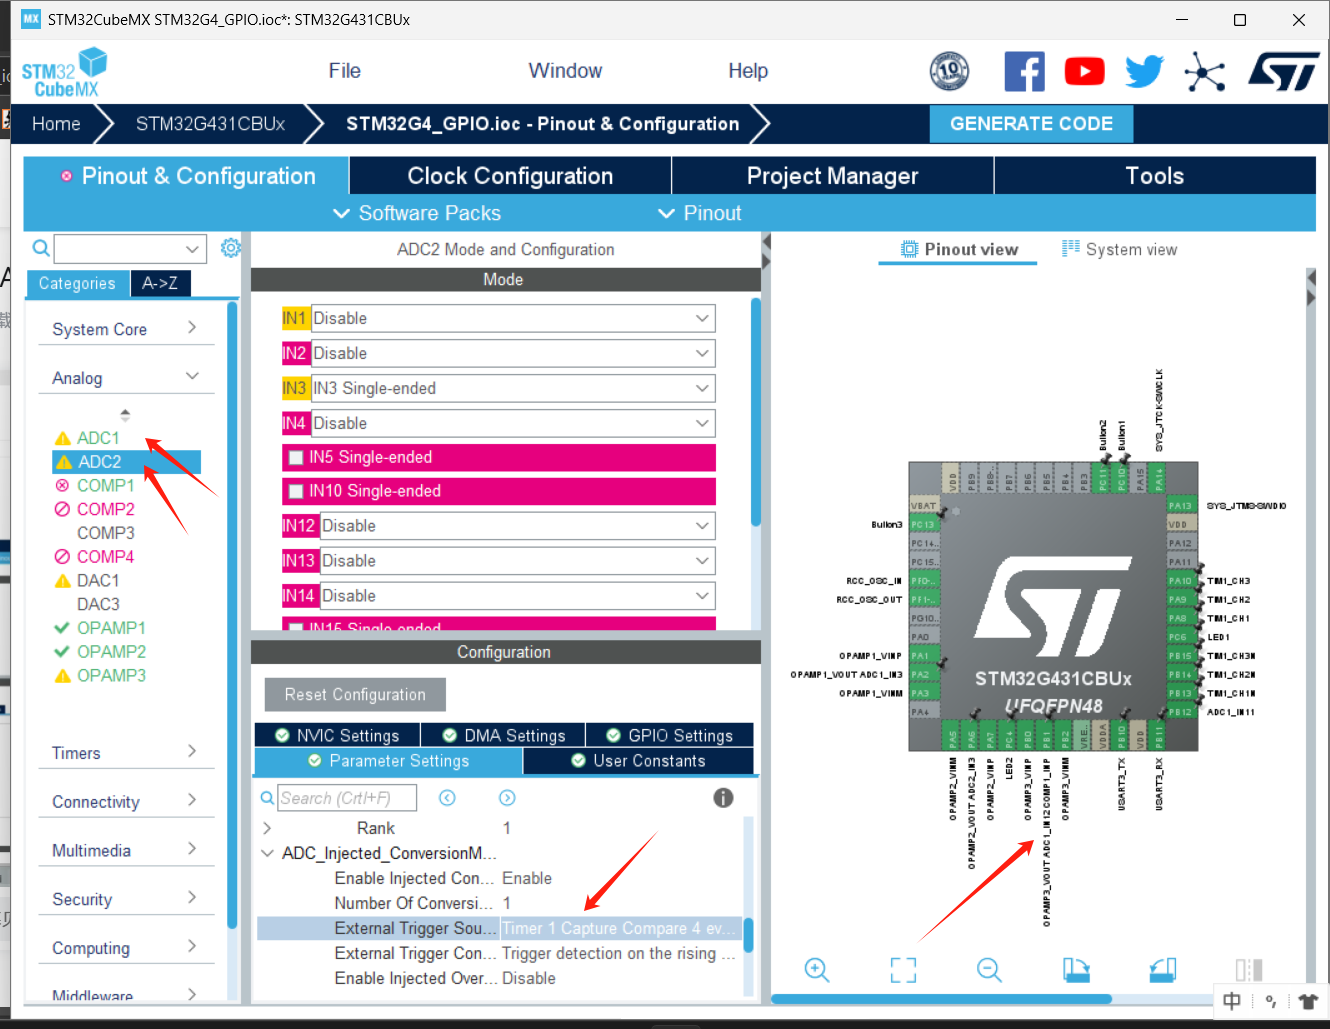
Task: Open the Window menu
Action: [565, 71]
